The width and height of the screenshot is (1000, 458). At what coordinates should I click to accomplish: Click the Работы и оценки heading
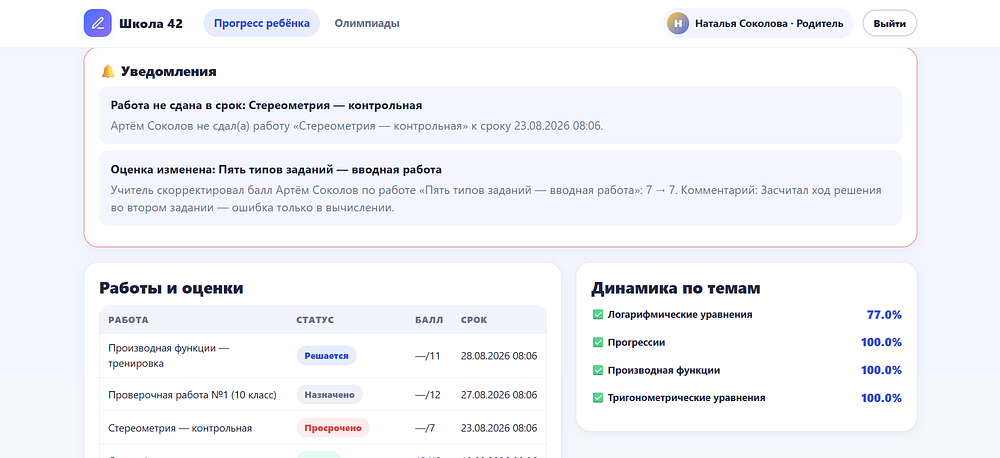tap(171, 288)
